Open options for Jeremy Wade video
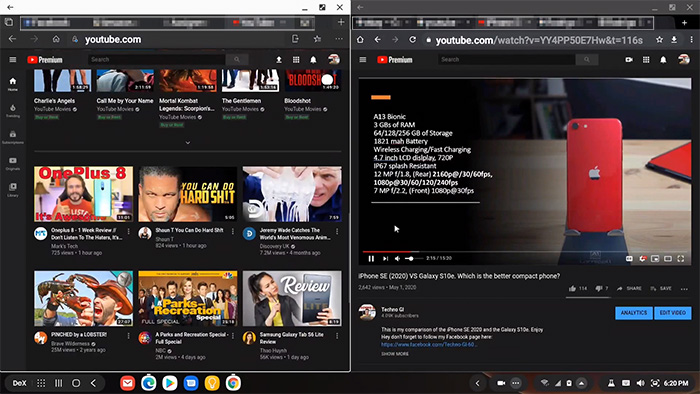 coord(337,231)
